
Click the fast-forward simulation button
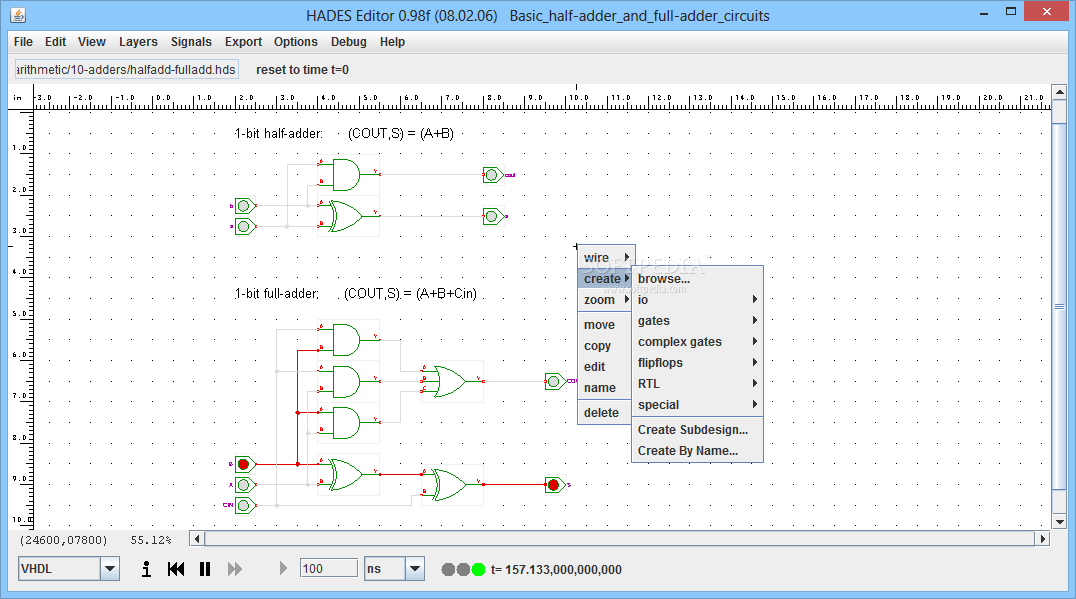click(235, 569)
